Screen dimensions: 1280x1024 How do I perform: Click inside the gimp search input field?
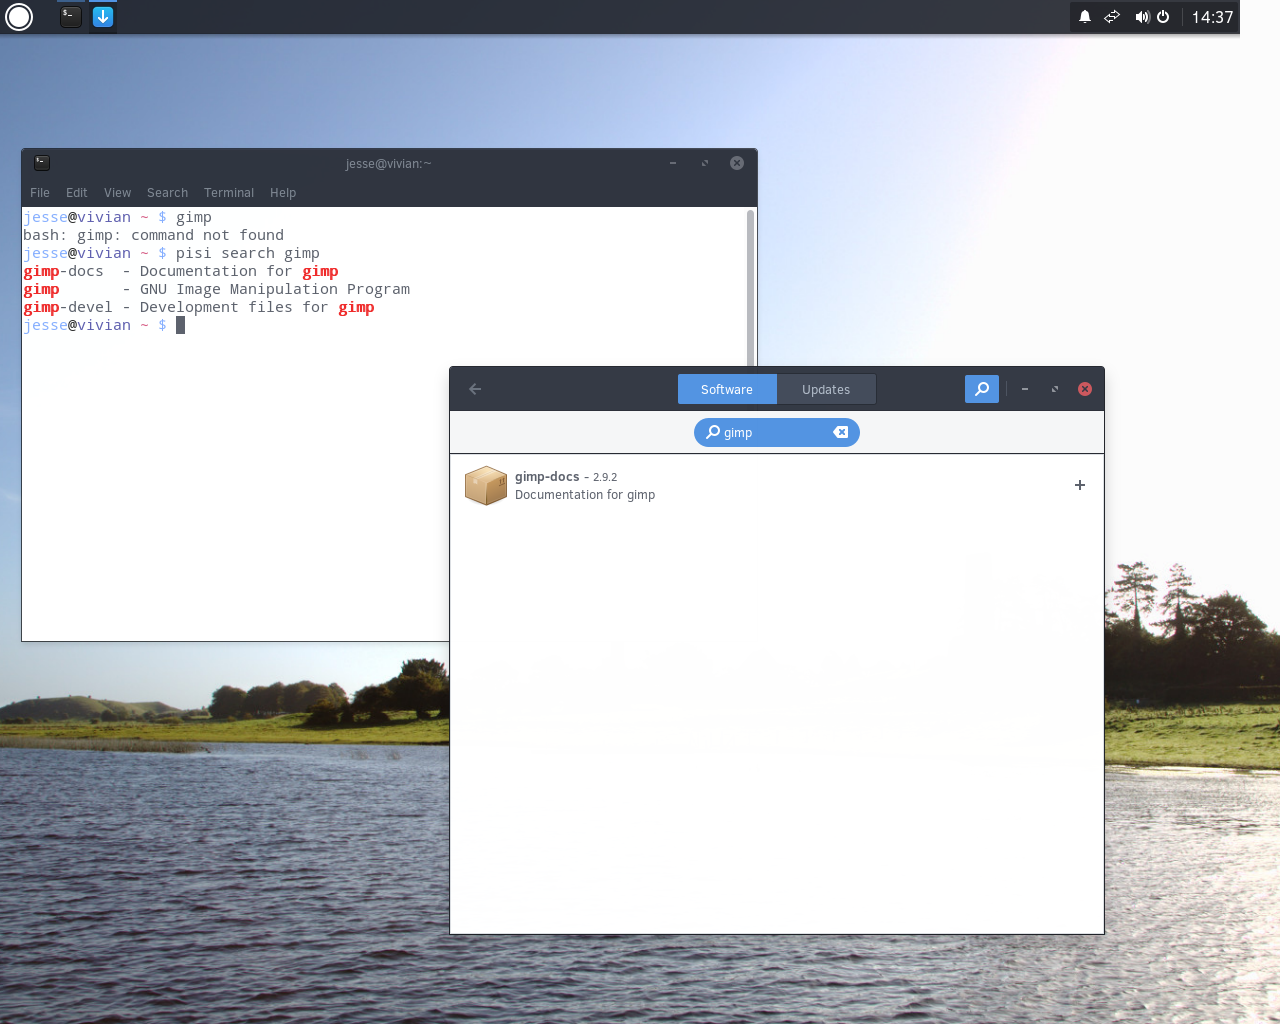777,432
